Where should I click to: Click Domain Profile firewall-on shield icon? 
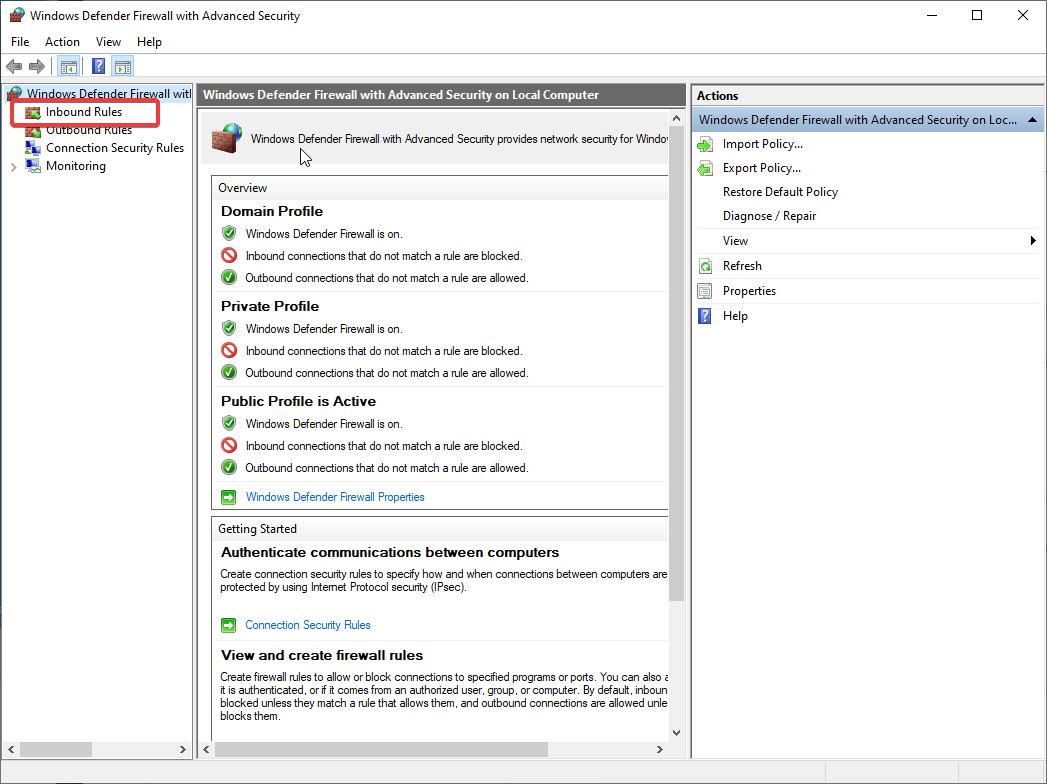coord(229,234)
